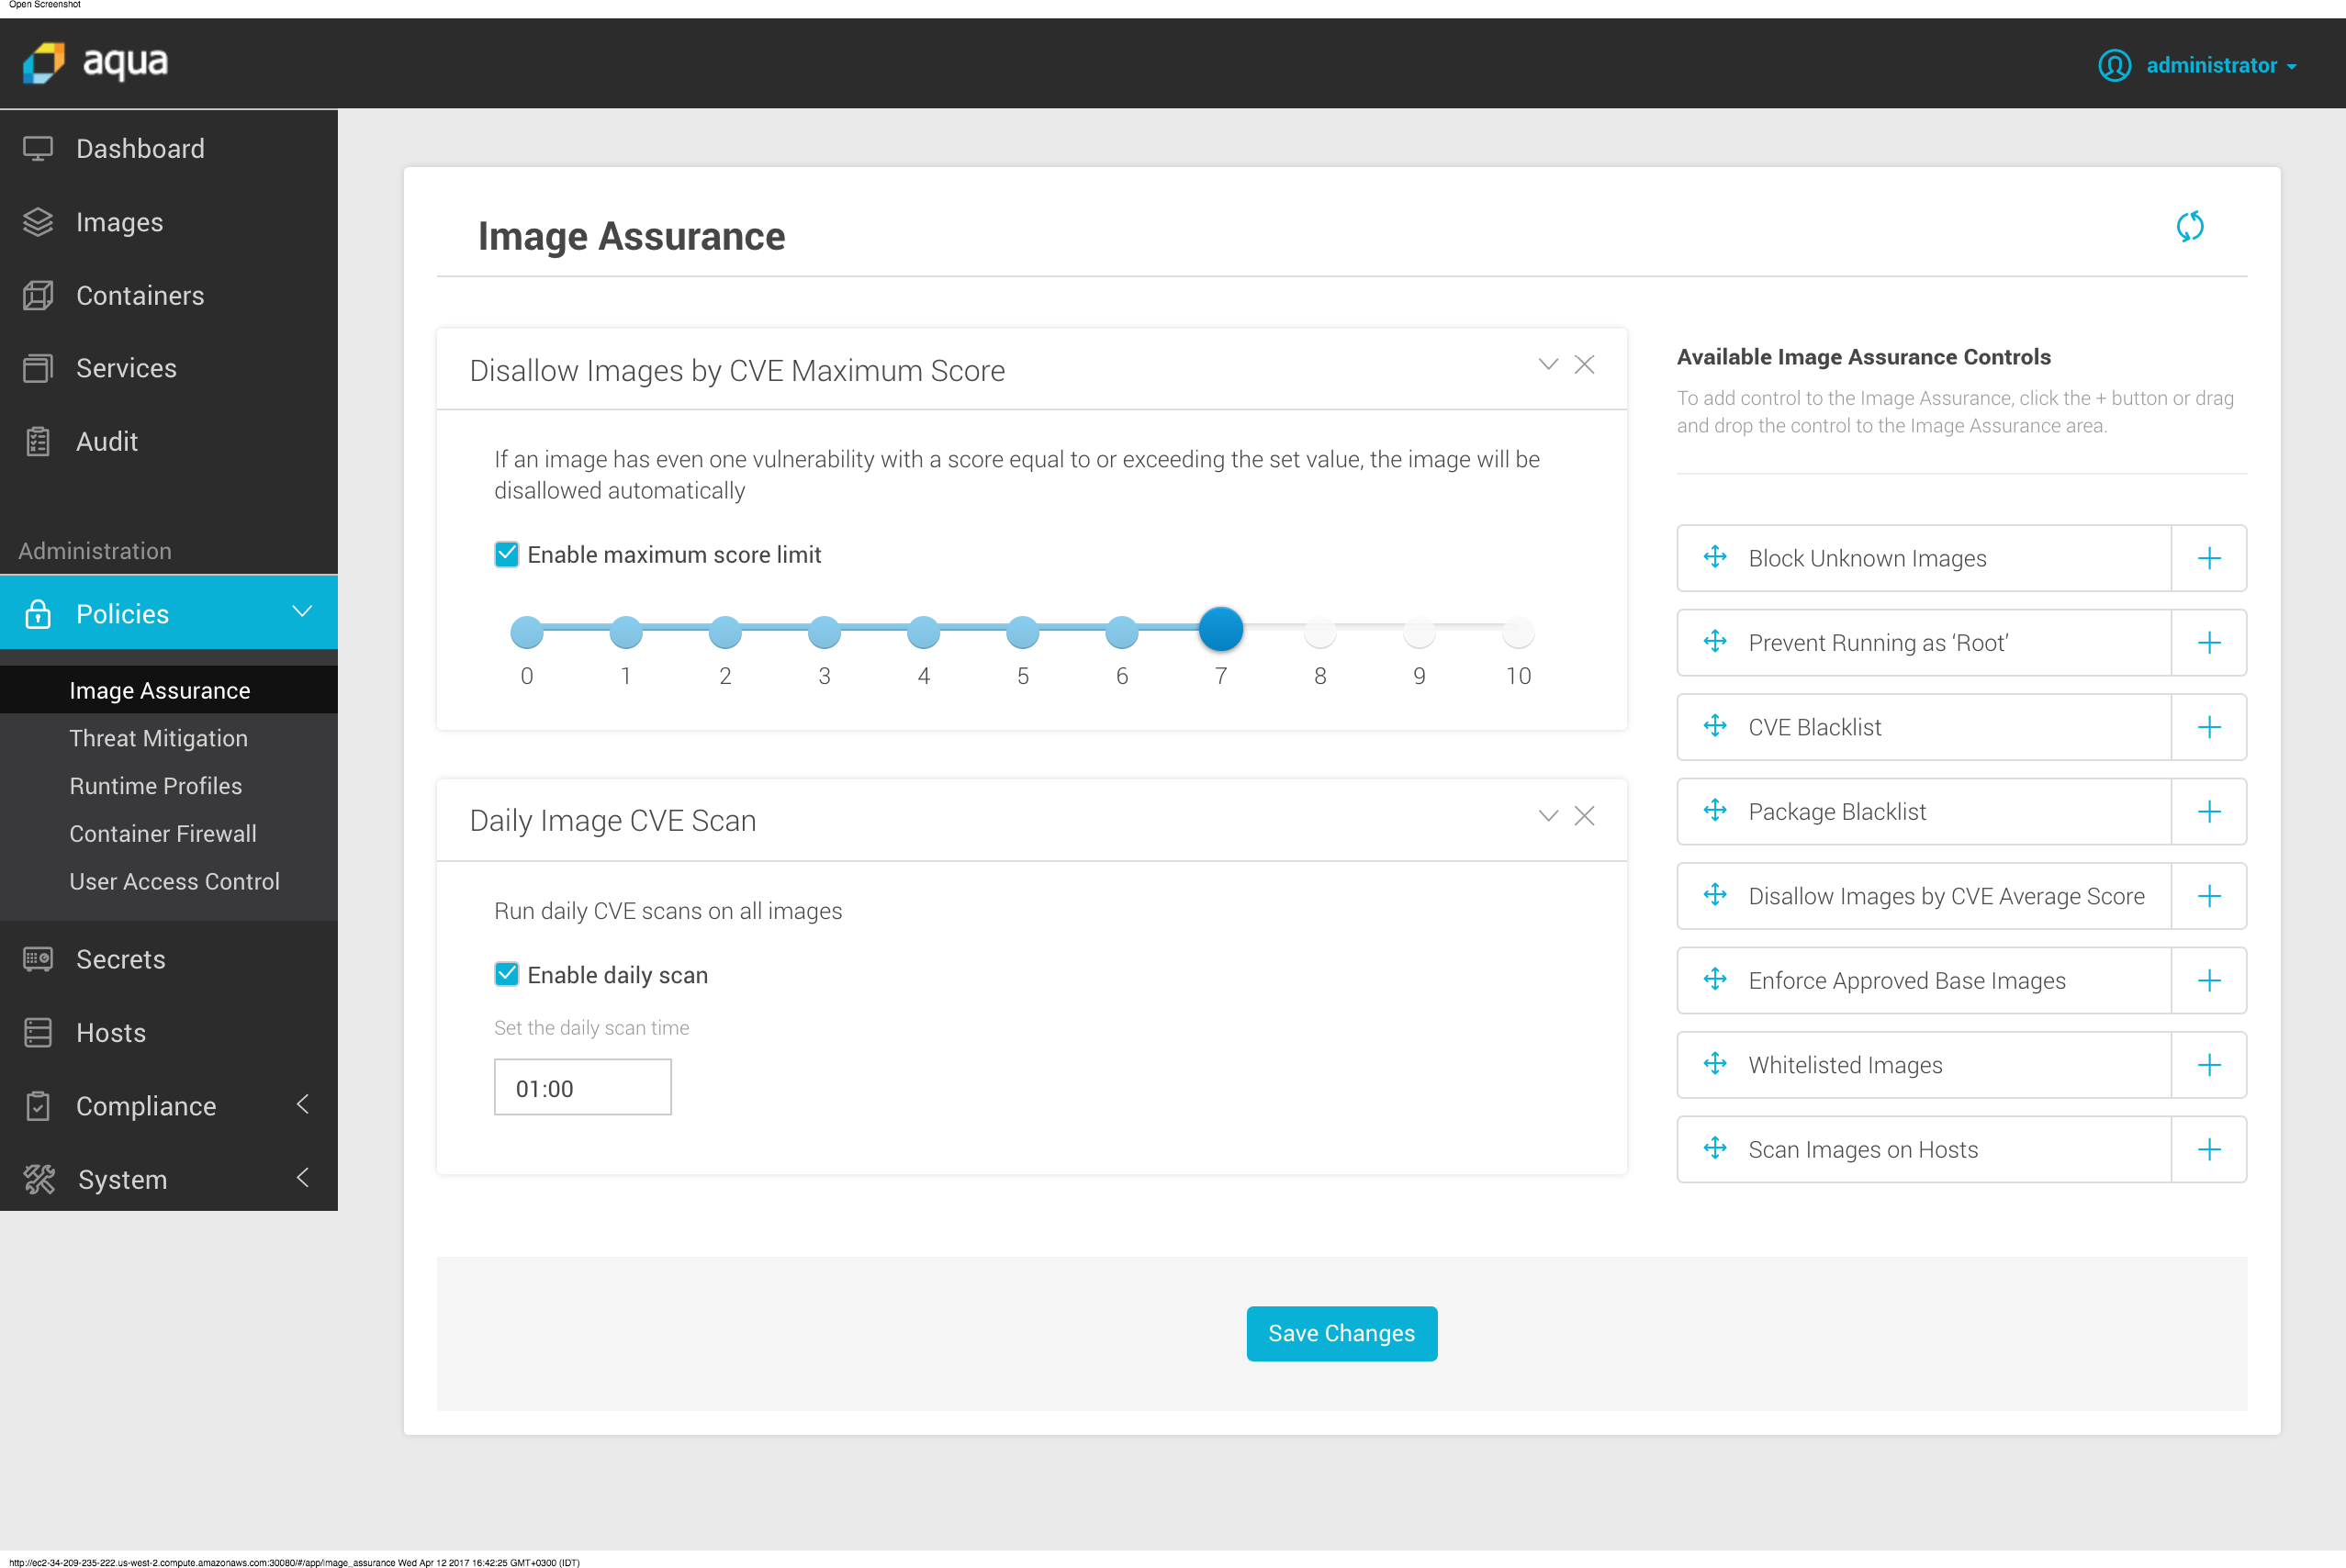Click the Package Blacklist add icon
Screen dimensions: 2346x1568
click(x=2209, y=811)
